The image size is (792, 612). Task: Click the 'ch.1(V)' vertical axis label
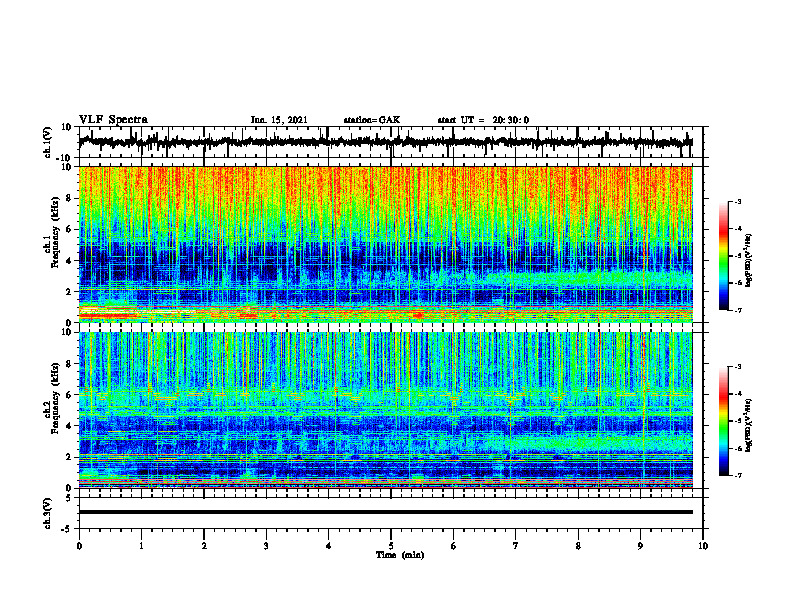[x=48, y=142]
